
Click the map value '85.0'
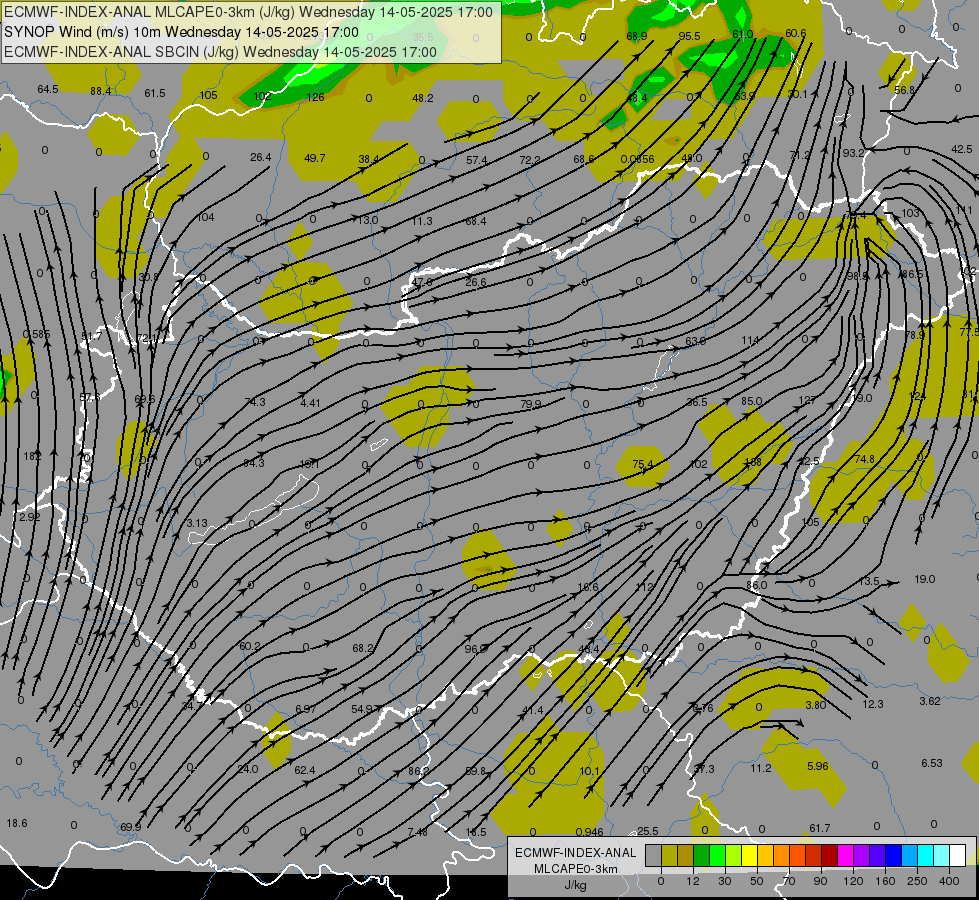click(752, 401)
